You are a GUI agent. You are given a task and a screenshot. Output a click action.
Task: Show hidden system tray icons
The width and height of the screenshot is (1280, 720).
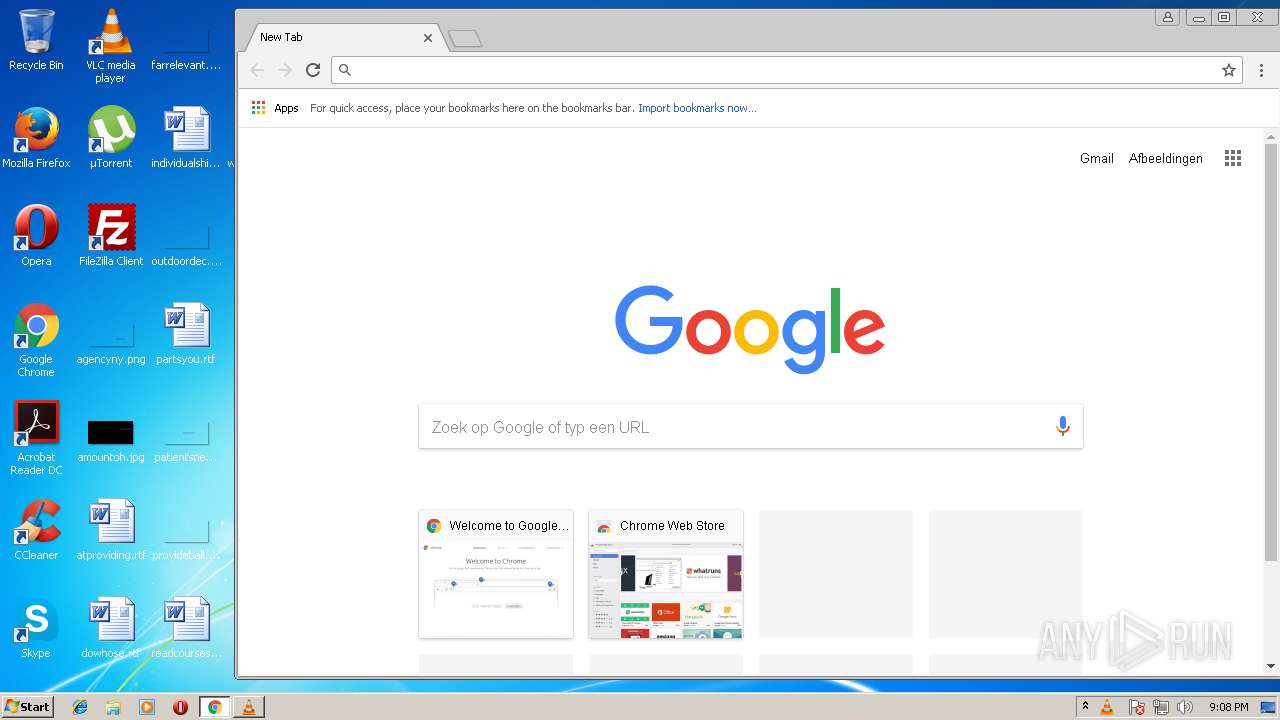click(x=1085, y=707)
